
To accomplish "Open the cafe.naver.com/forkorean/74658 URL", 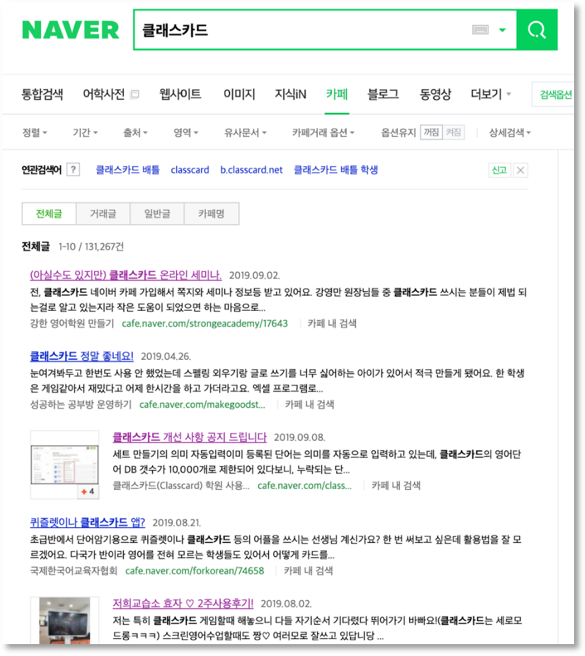I will [x=195, y=571].
